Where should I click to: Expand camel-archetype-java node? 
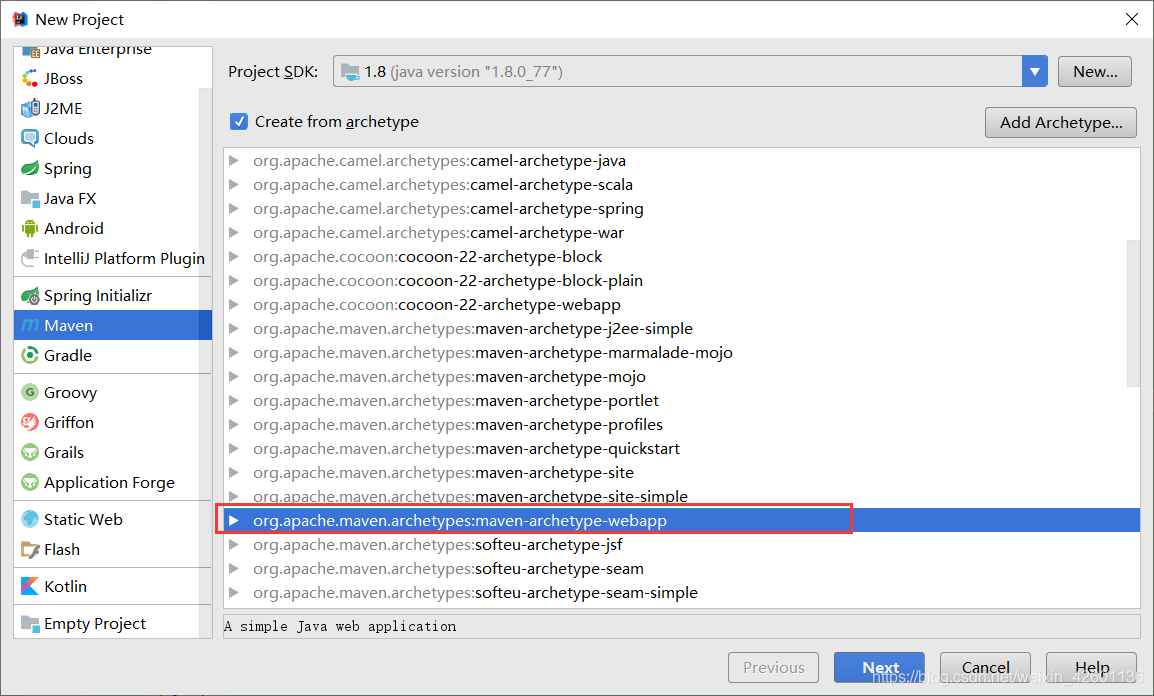pyautogui.click(x=234, y=160)
